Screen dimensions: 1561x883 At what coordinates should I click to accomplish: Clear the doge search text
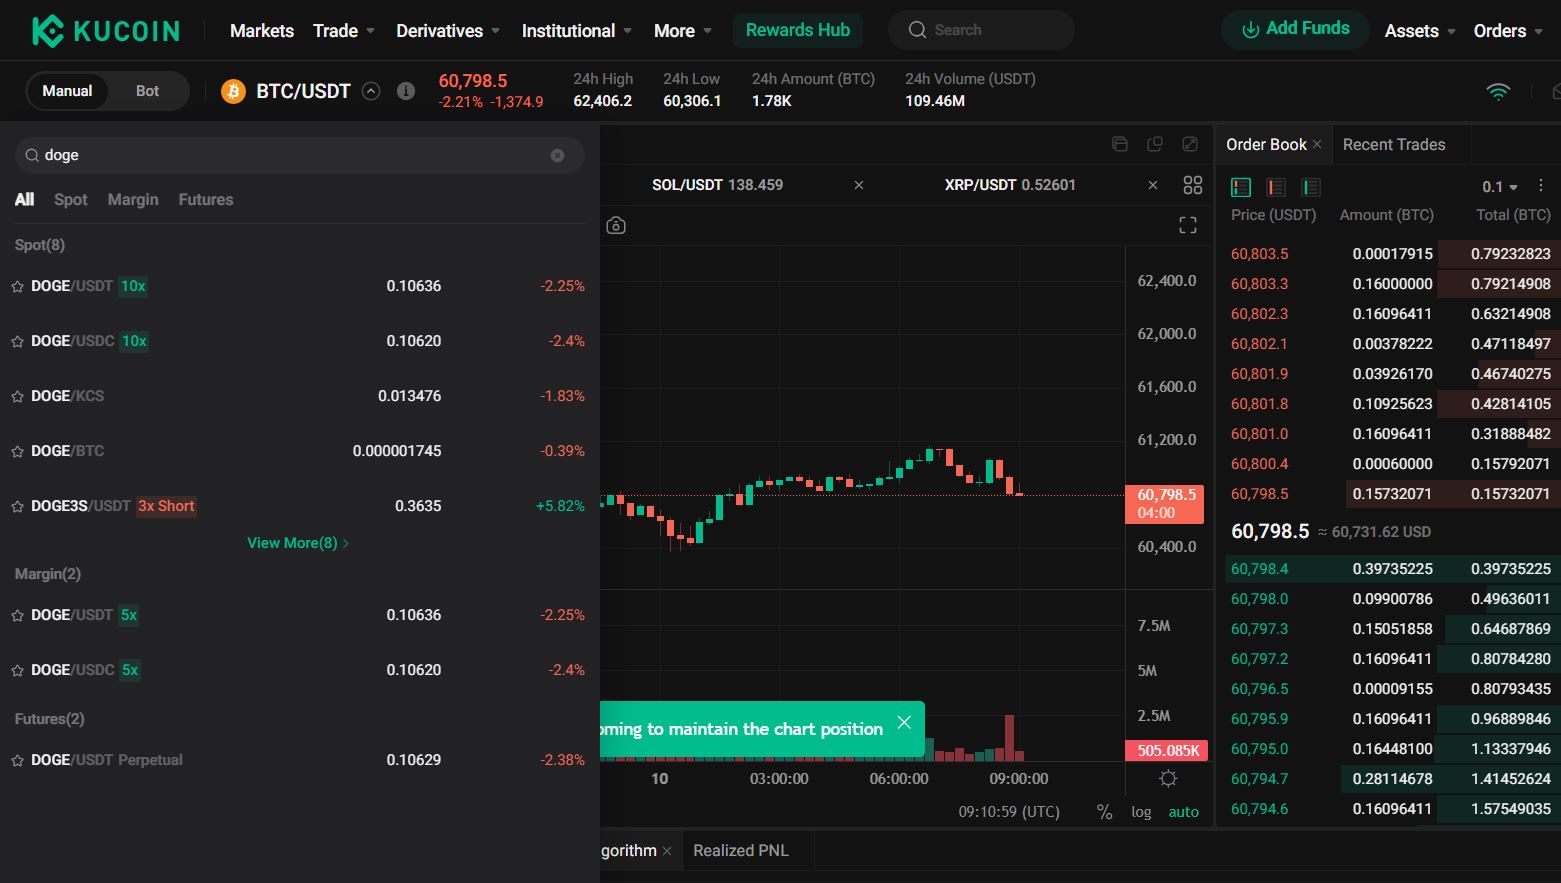(x=558, y=155)
